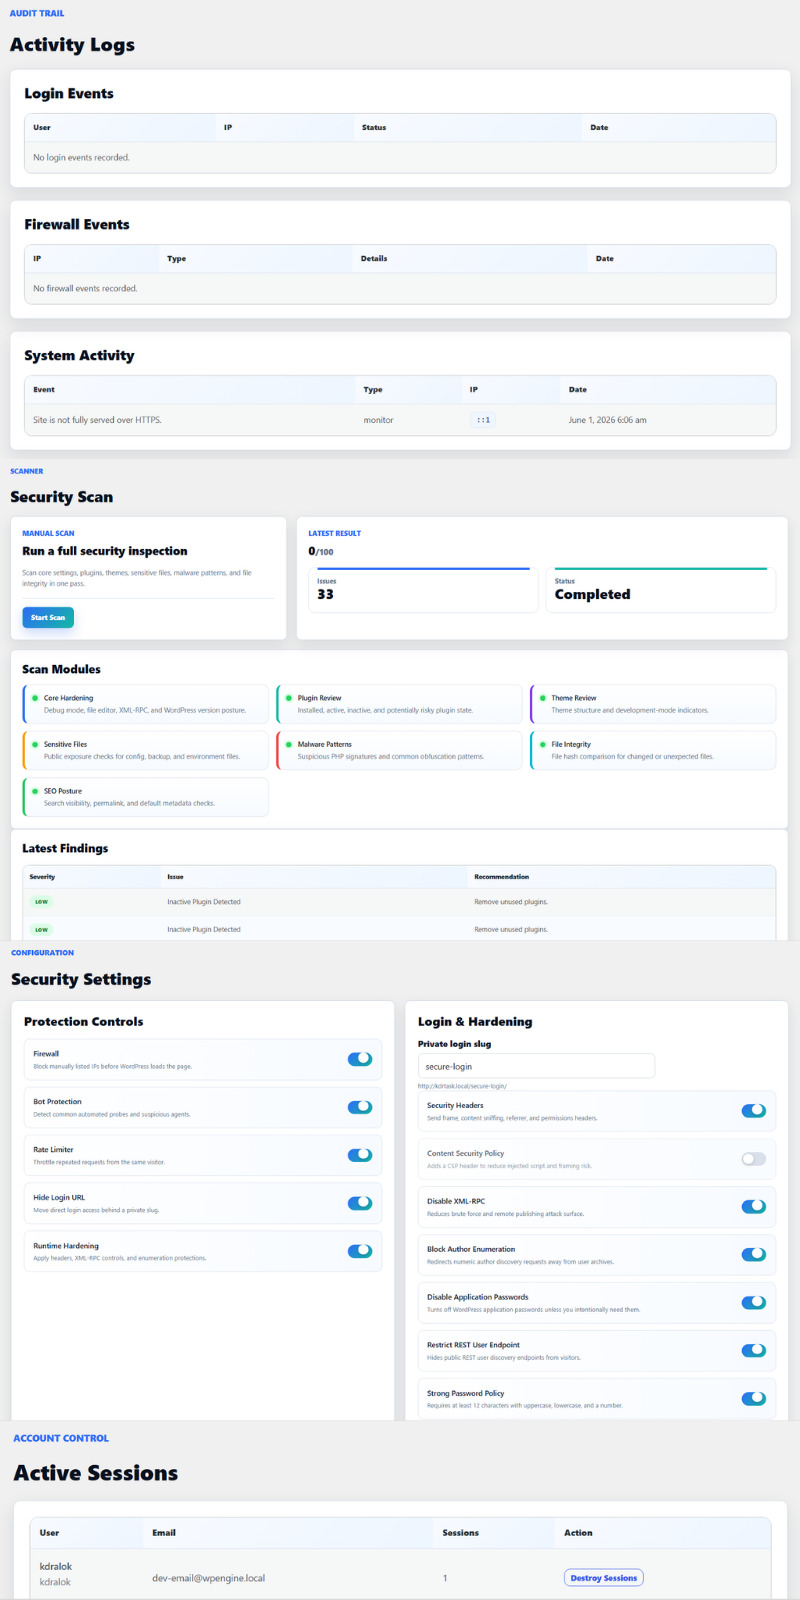This screenshot has height=1600, width=800.
Task: Click the MANUAL SCAN label
Action: pos(48,533)
